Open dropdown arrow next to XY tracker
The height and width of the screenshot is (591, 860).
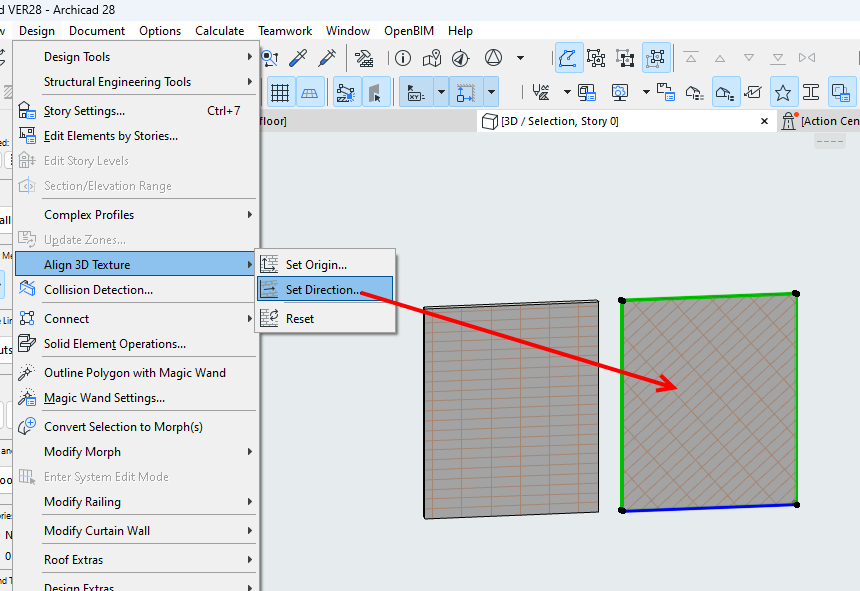click(442, 92)
